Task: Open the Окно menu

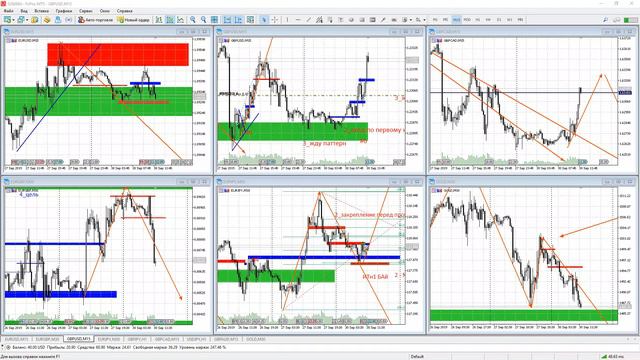Action: tap(104, 11)
